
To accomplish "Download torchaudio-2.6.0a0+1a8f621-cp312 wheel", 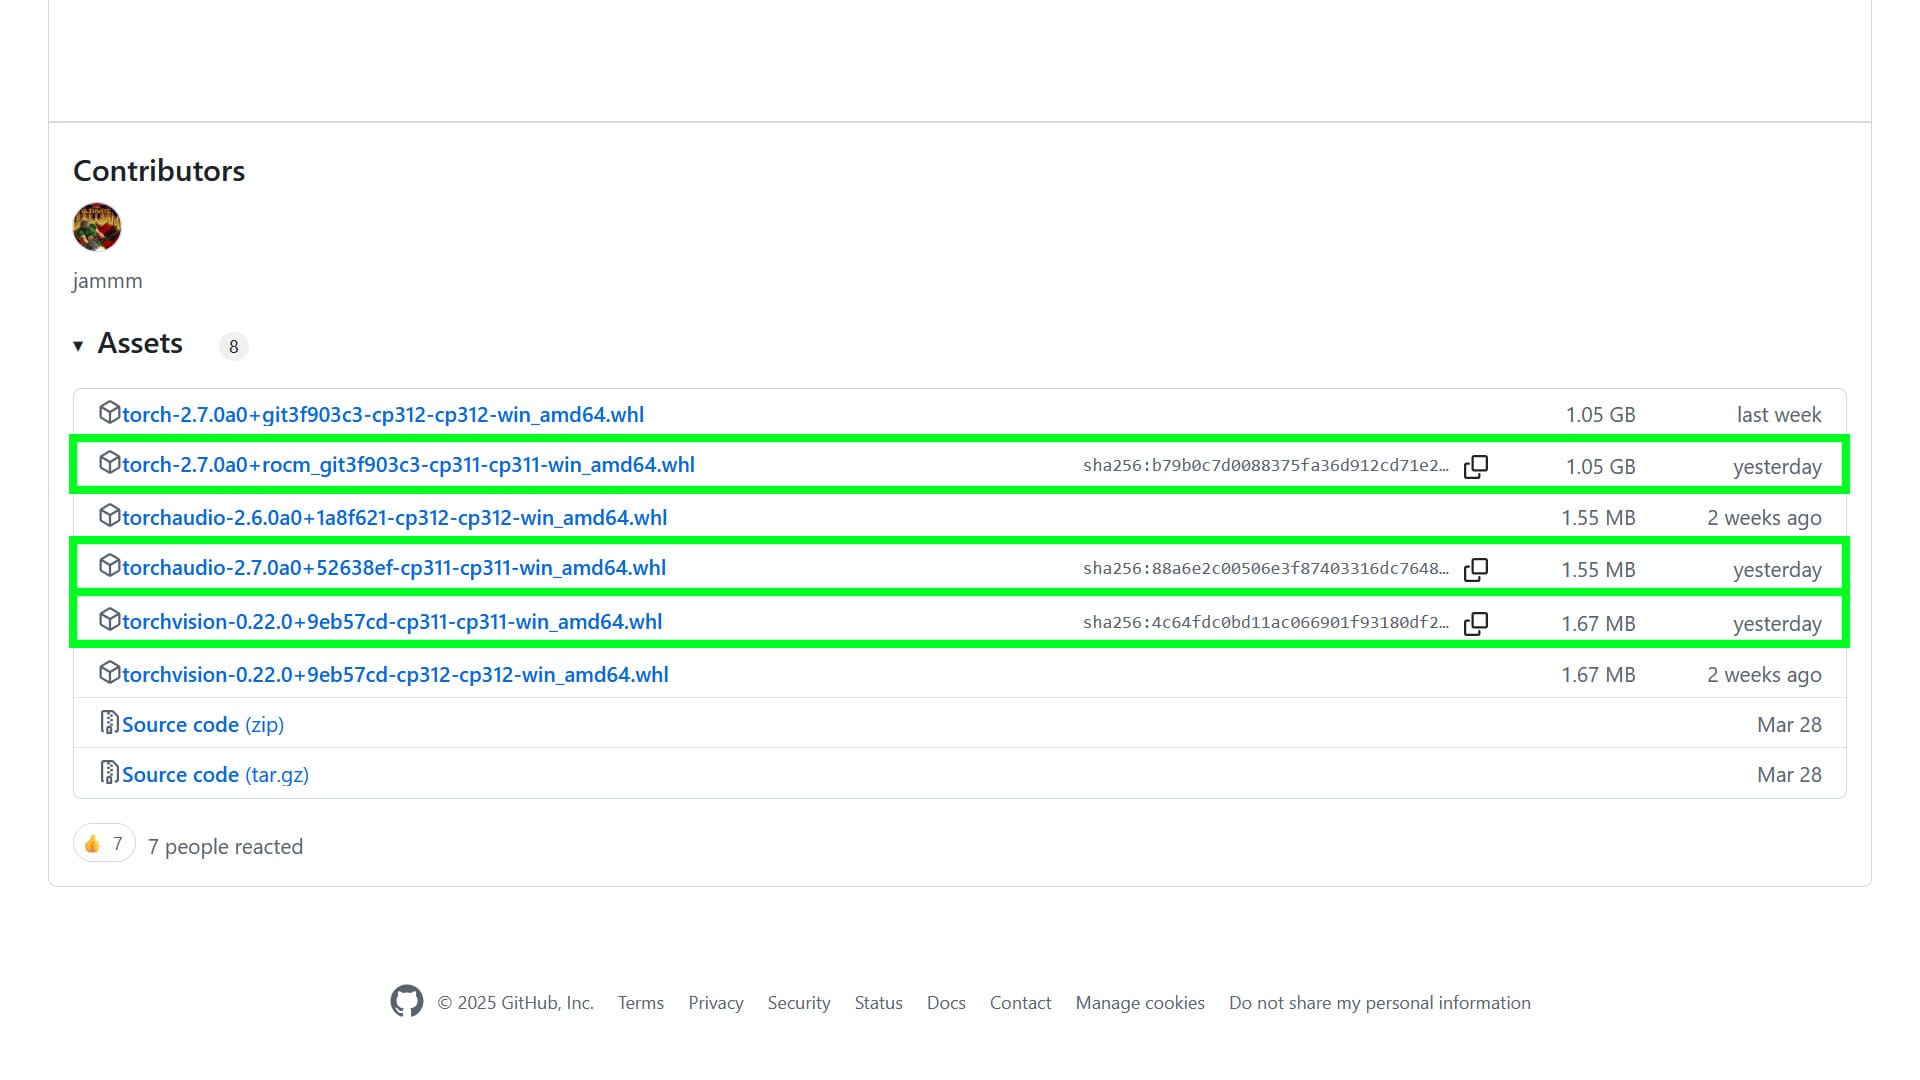I will pyautogui.click(x=395, y=518).
